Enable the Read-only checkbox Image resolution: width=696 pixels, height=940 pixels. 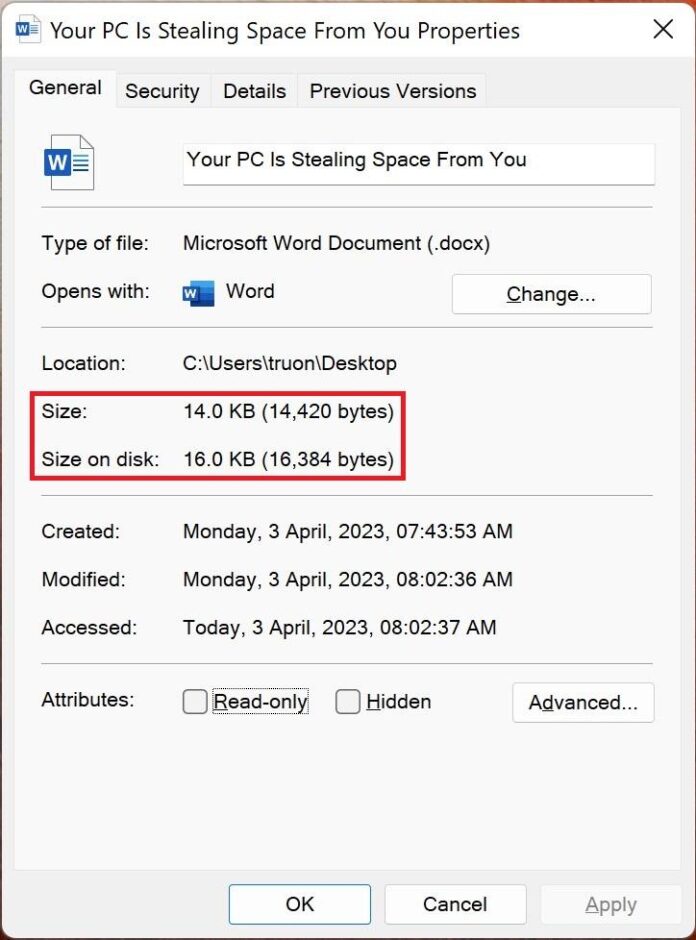tap(195, 703)
